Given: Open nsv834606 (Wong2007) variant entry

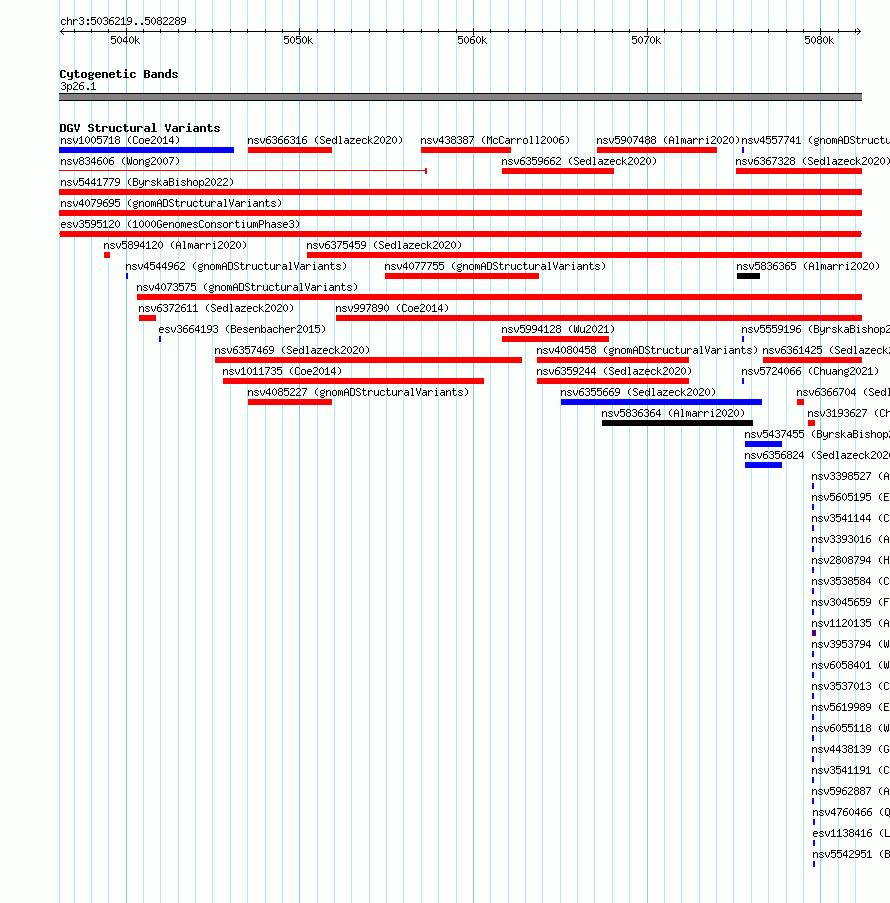Looking at the screenshot, I should (x=120, y=161).
